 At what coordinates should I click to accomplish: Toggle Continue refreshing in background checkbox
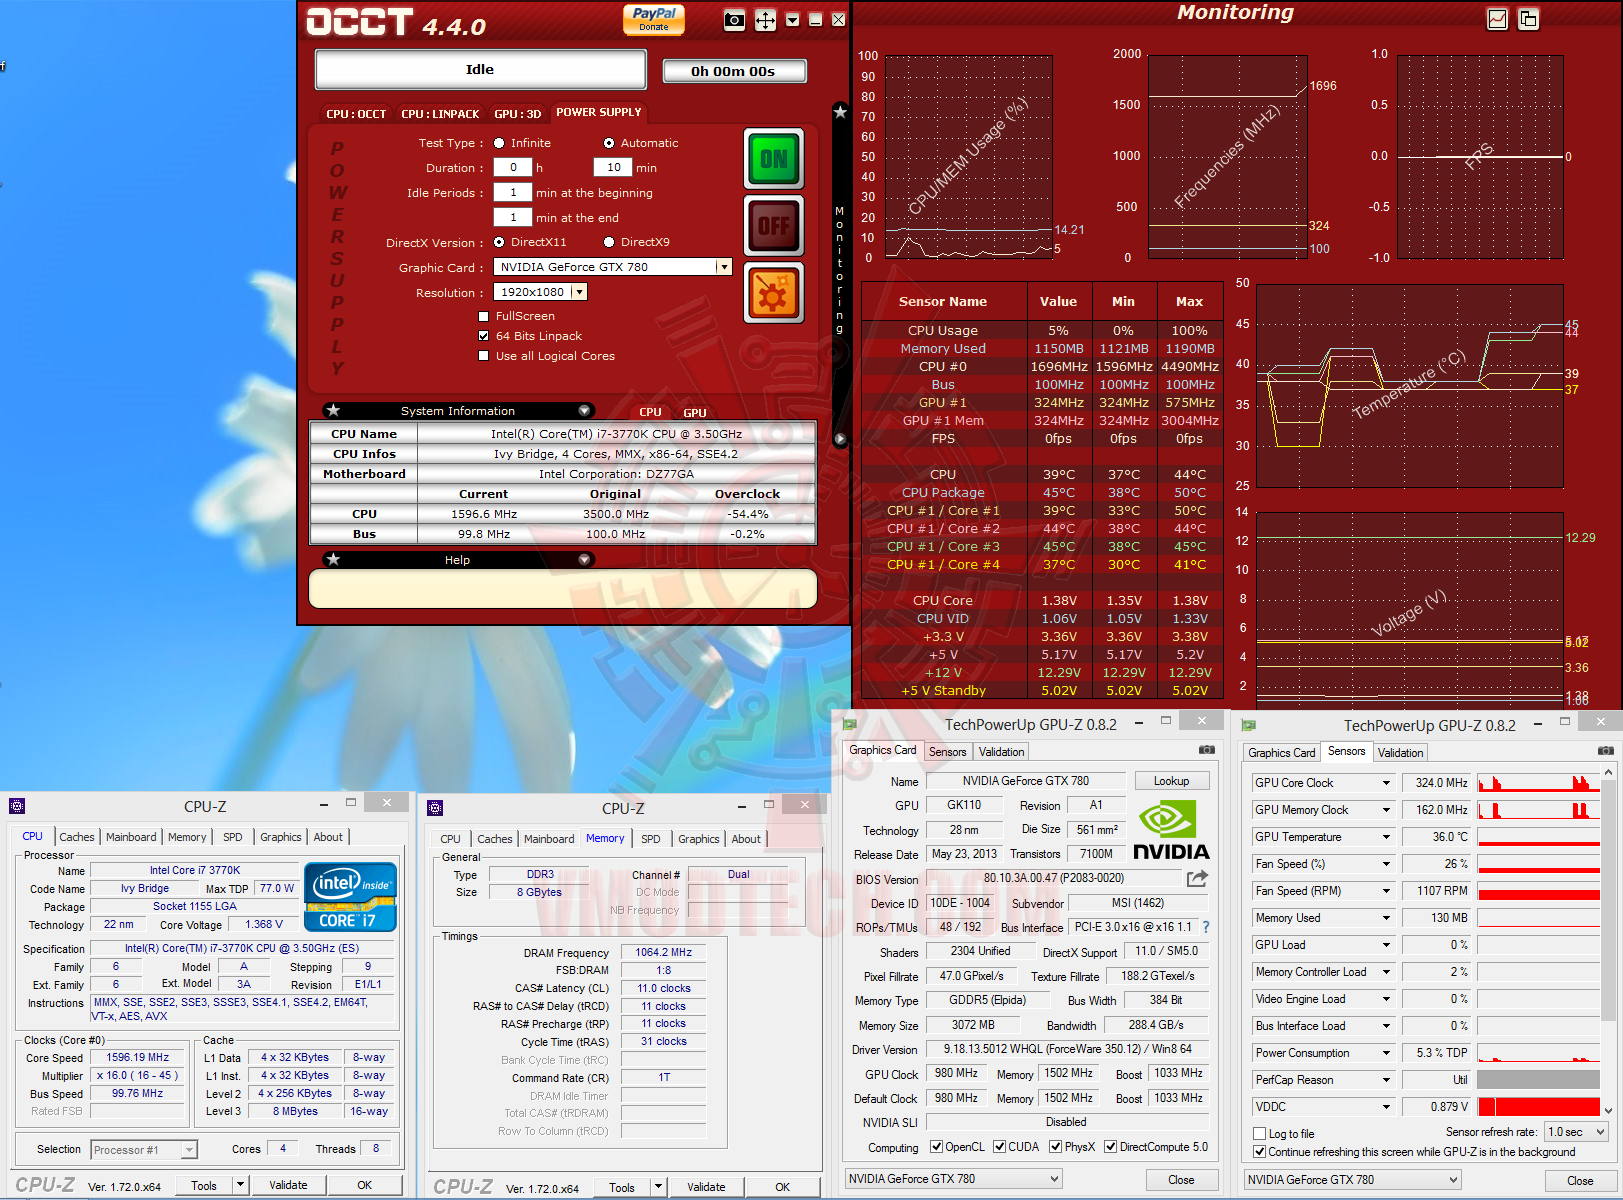point(1260,1152)
